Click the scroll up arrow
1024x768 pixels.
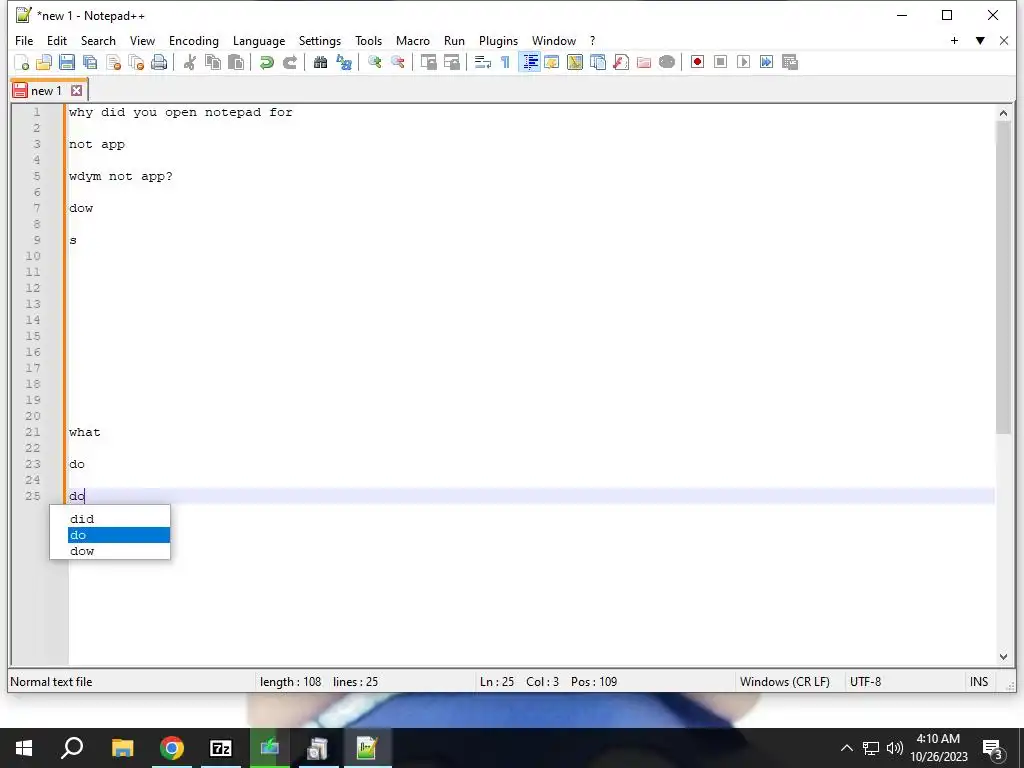coord(1003,113)
